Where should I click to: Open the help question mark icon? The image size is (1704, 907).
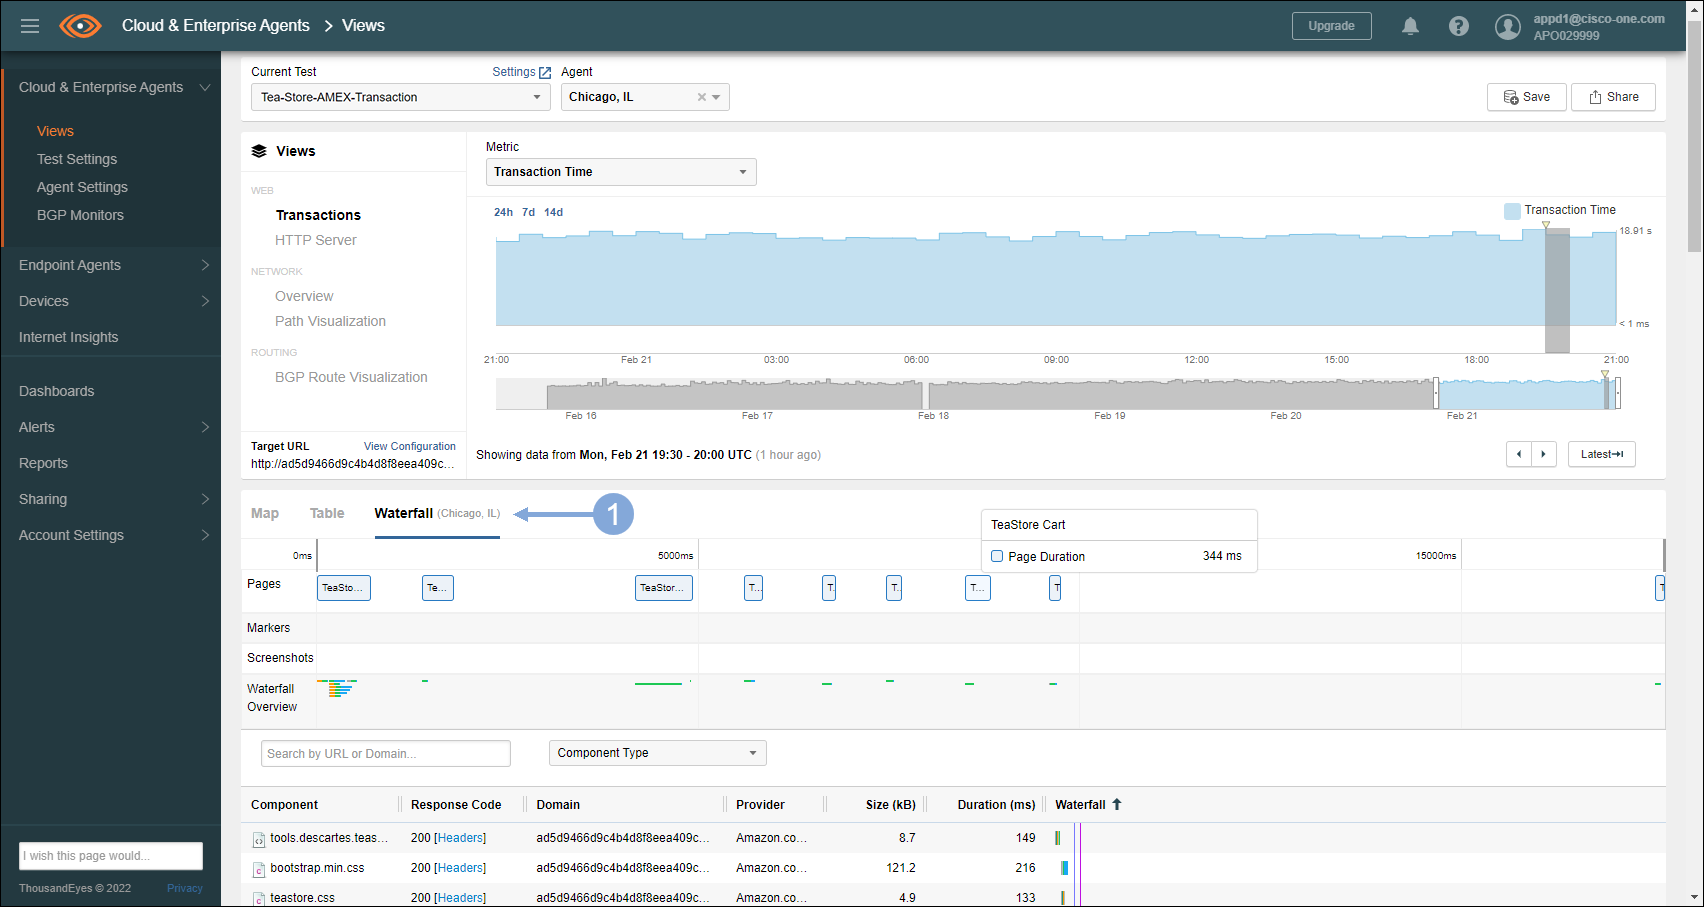1459,26
